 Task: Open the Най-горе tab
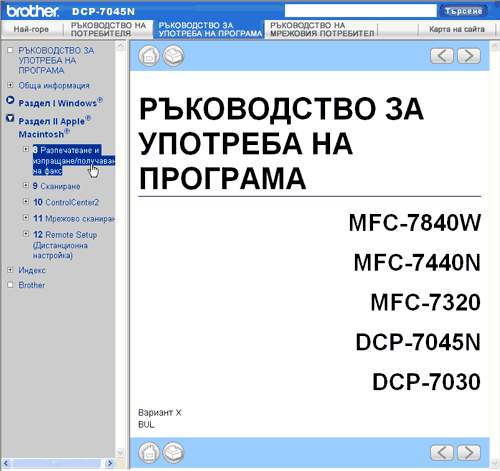[31, 29]
